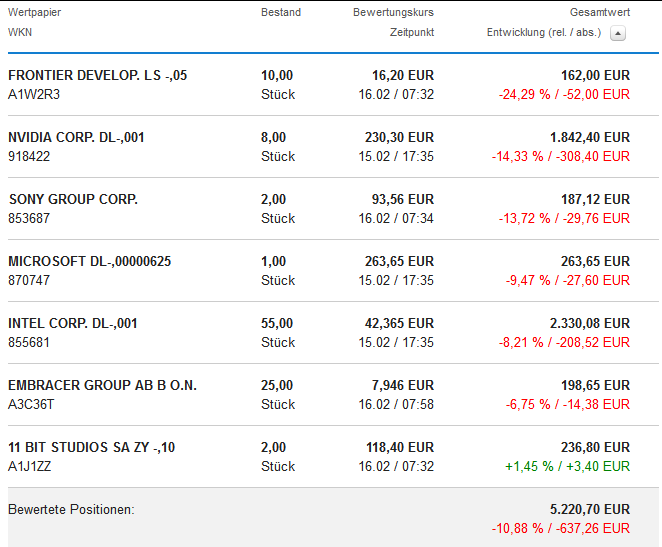Click the Gesamtwert column header
Screen dimensions: 662x547
point(600,13)
